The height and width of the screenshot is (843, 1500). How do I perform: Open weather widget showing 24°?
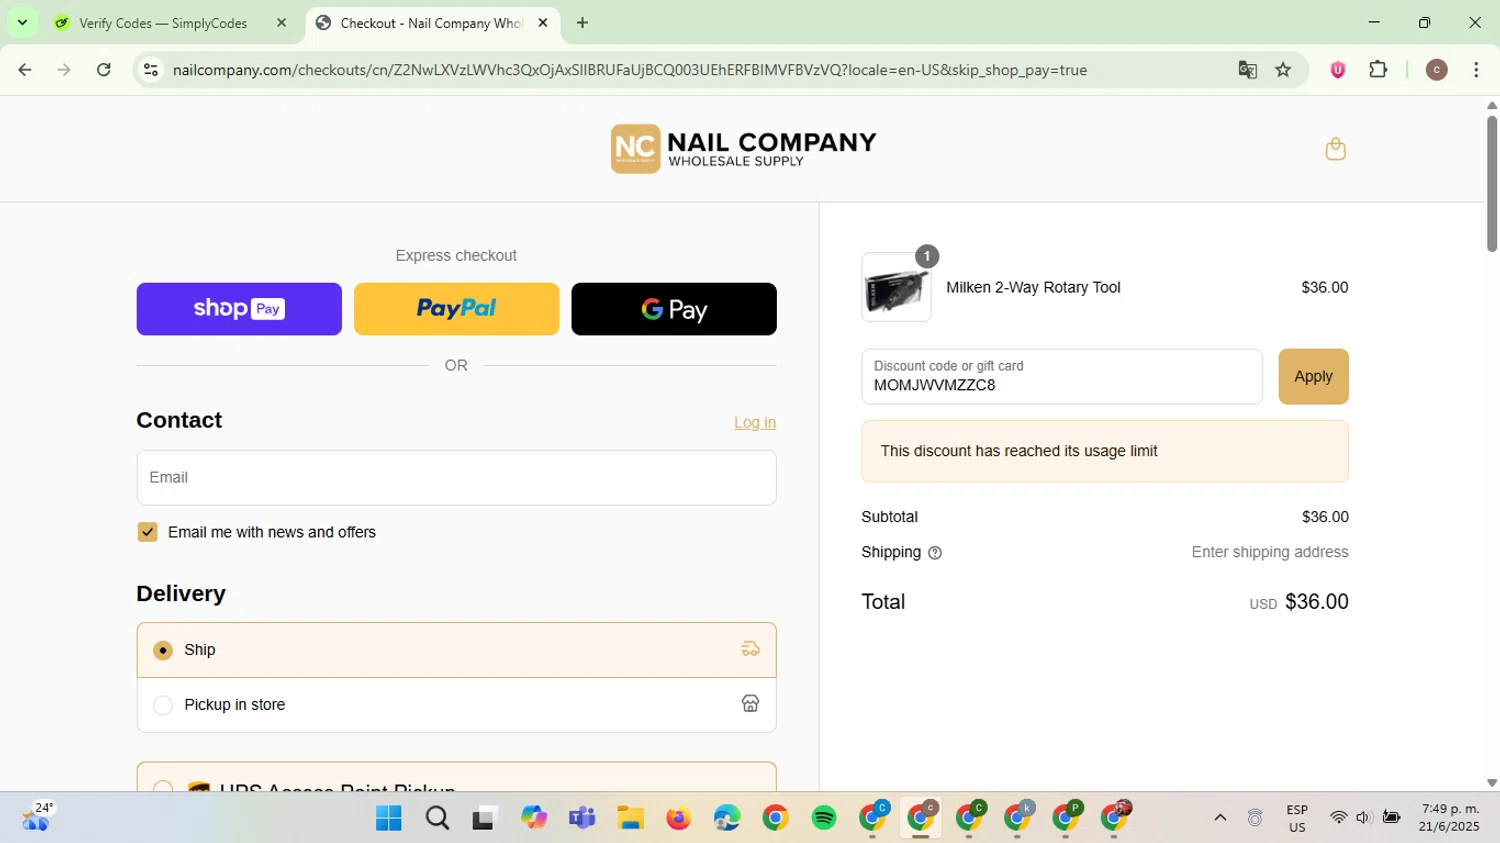click(x=37, y=818)
